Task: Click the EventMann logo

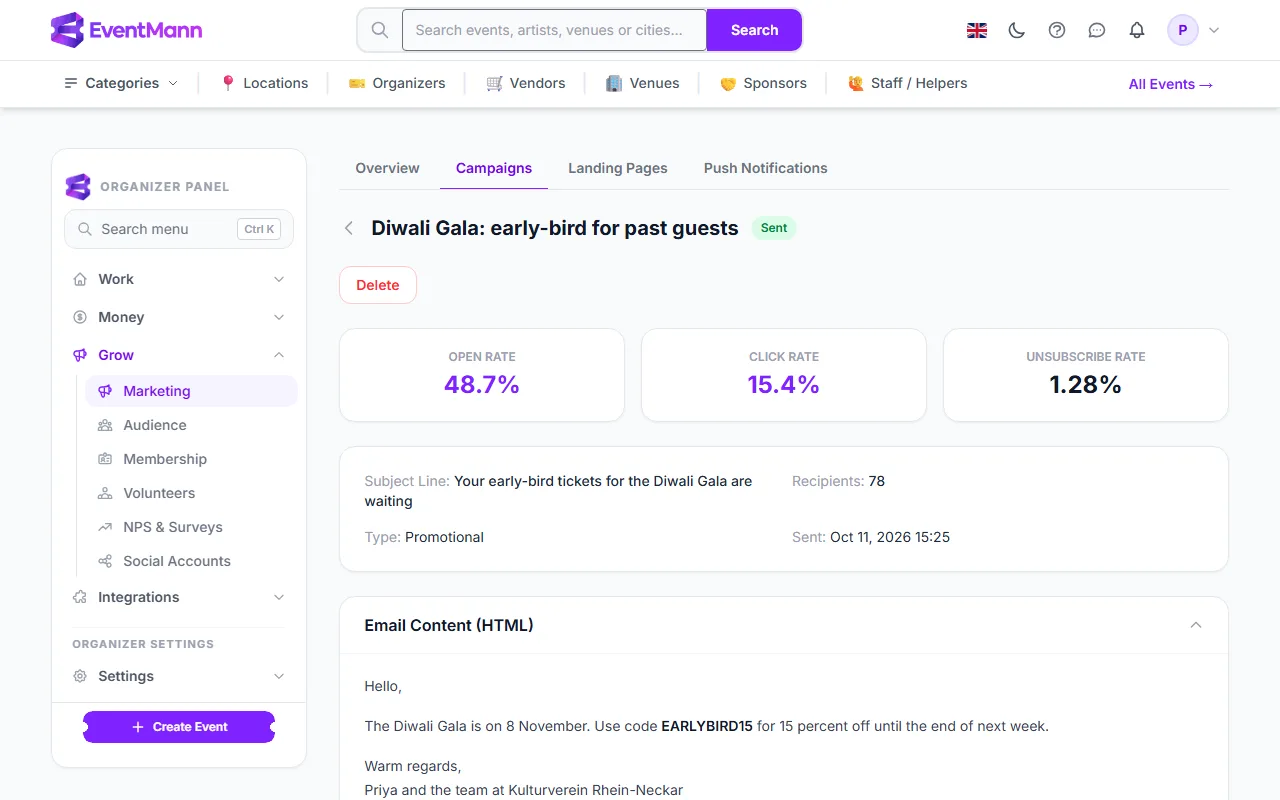Action: click(126, 30)
